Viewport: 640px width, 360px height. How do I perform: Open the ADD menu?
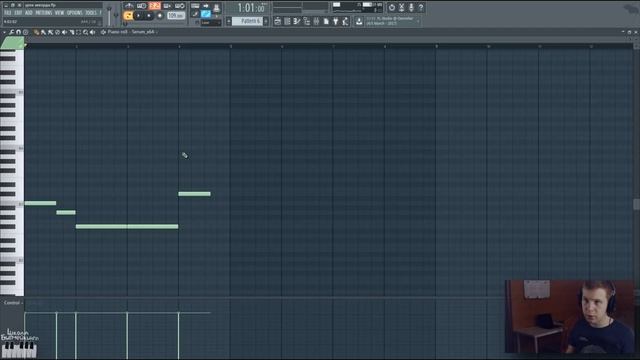[x=29, y=13]
